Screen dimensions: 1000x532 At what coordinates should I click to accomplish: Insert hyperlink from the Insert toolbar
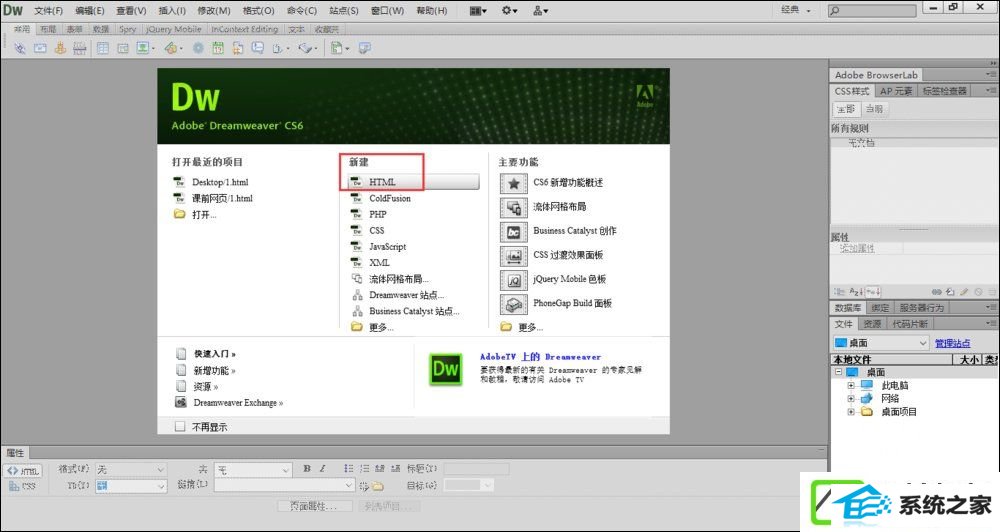[x=20, y=48]
